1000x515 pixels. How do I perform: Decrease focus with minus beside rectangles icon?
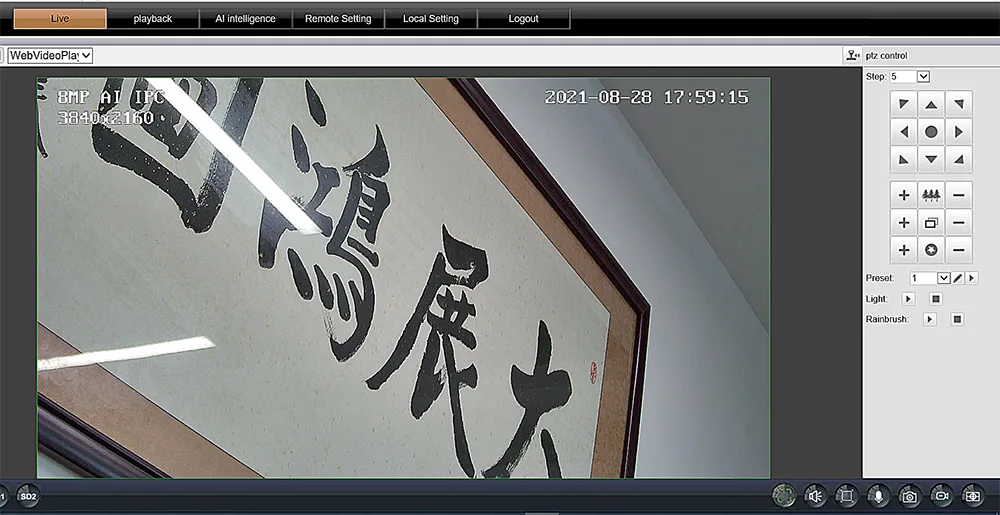(x=959, y=223)
